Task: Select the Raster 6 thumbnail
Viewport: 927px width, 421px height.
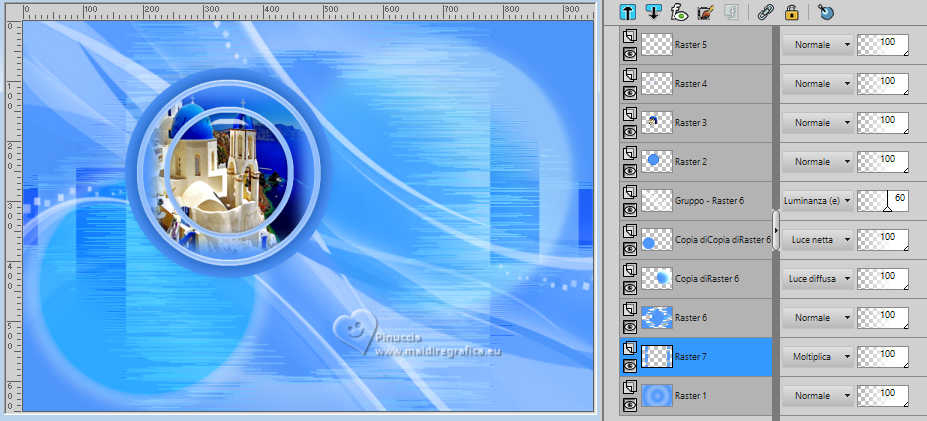Action: pyautogui.click(x=657, y=318)
